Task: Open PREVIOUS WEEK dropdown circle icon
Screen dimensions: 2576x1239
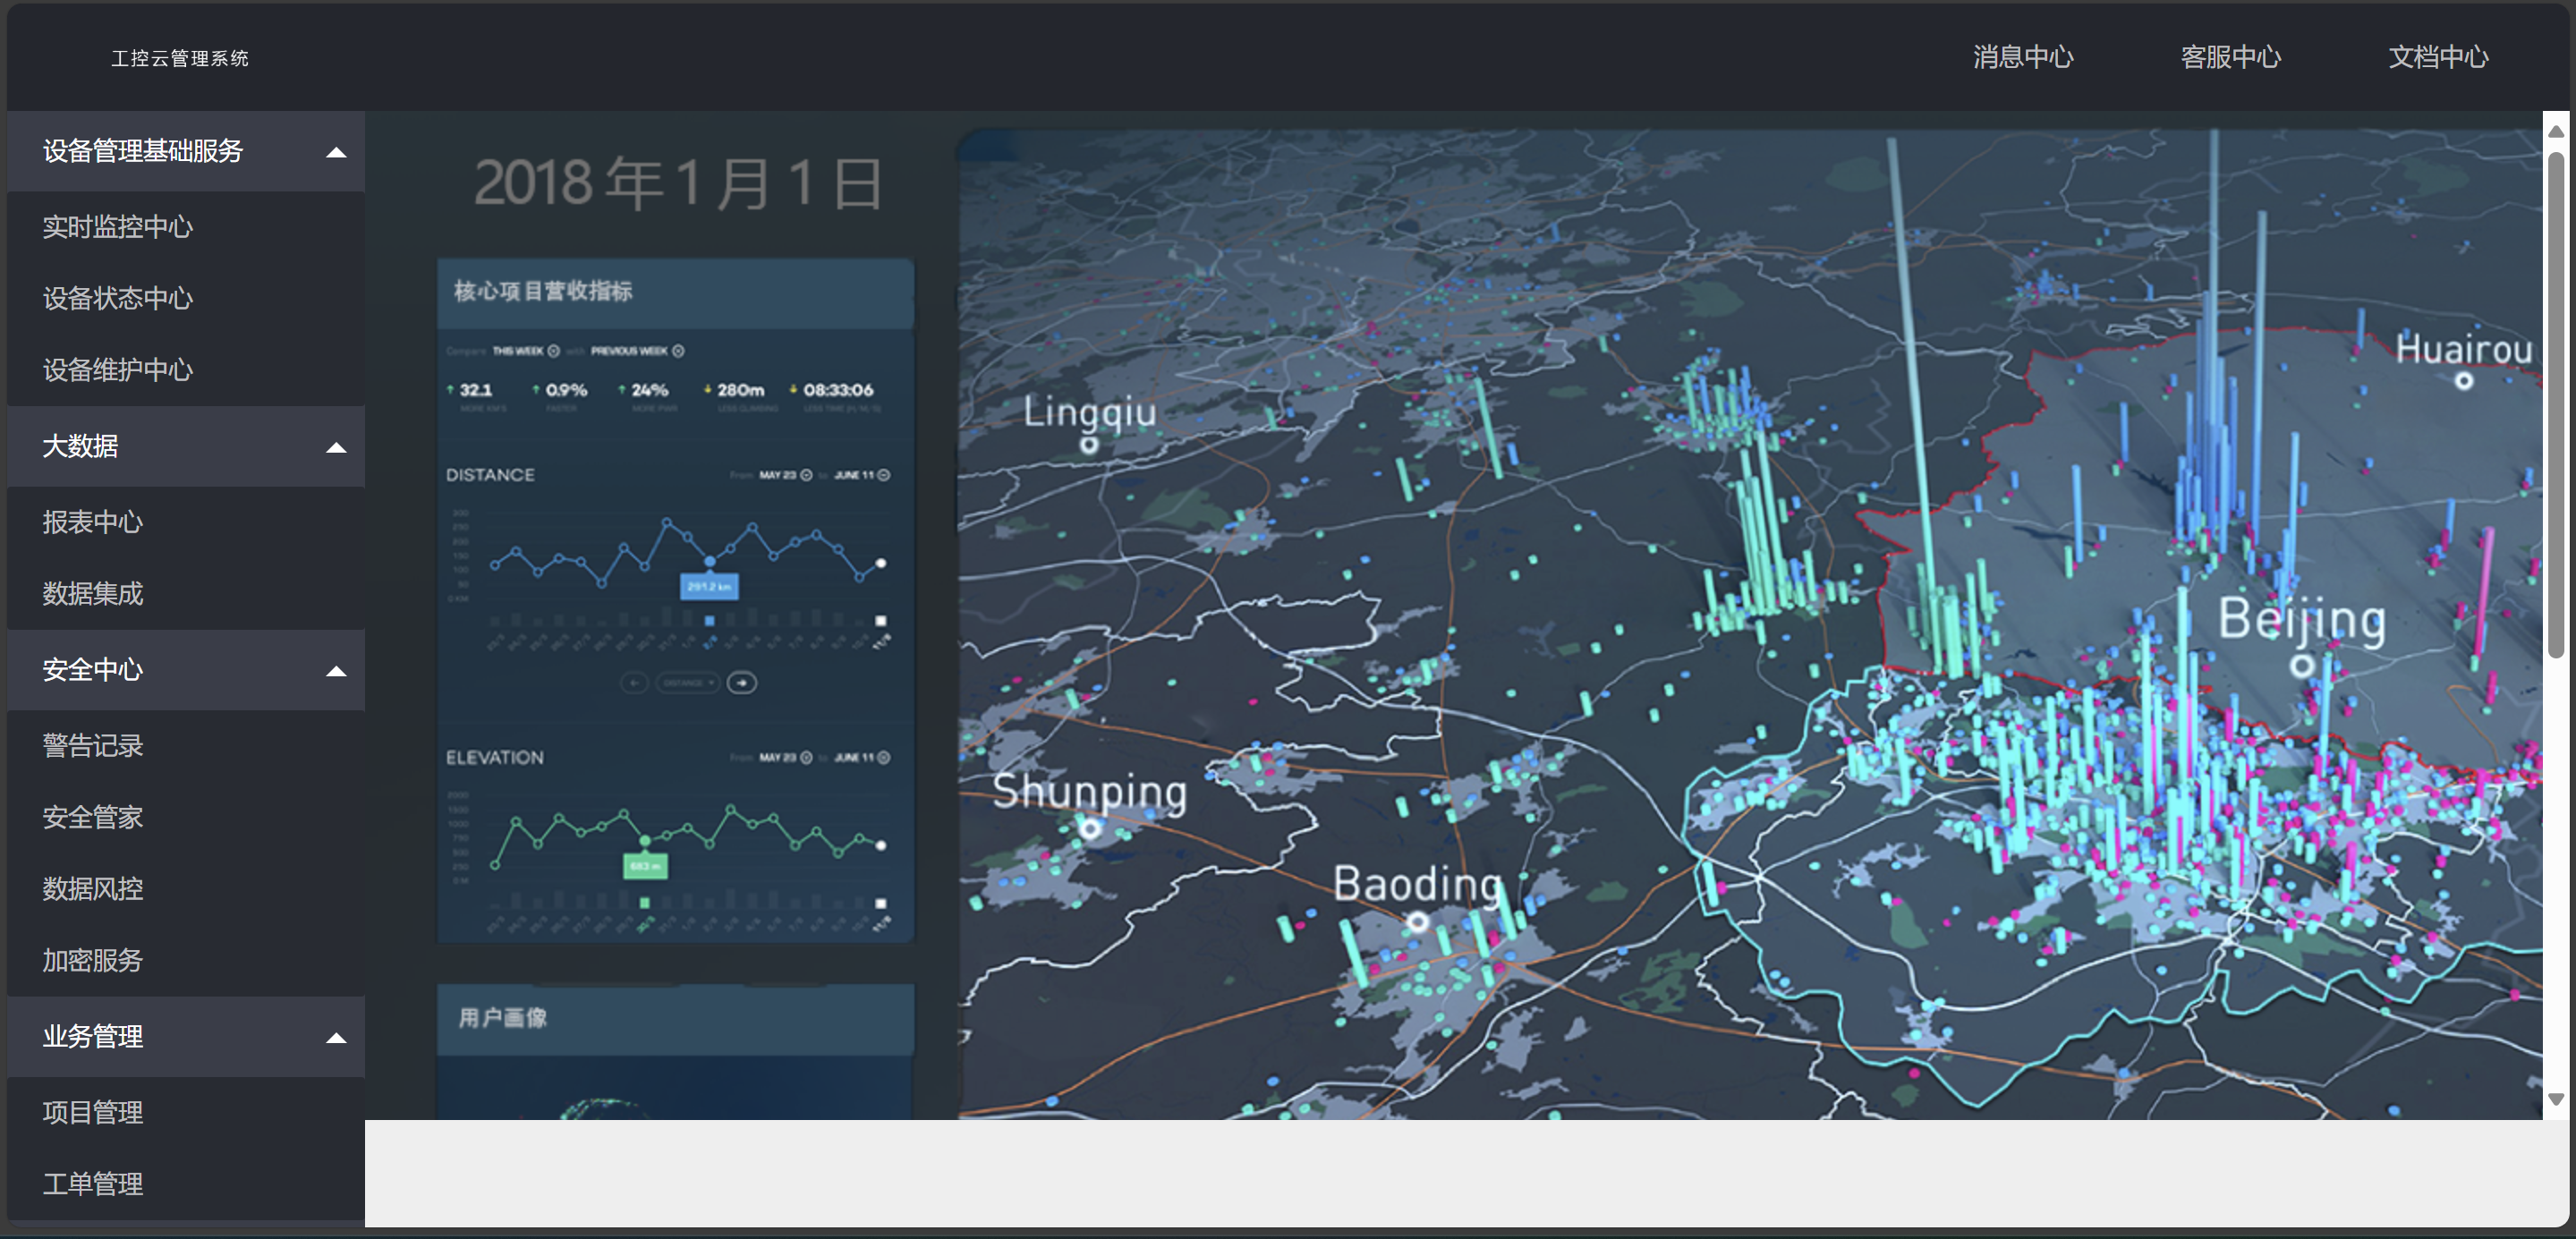Action: click(678, 351)
